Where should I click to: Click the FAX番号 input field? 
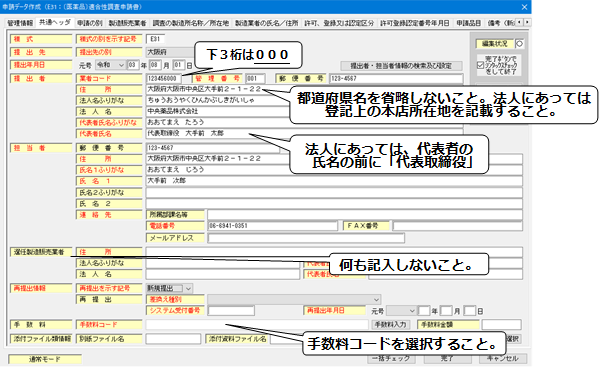(457, 226)
